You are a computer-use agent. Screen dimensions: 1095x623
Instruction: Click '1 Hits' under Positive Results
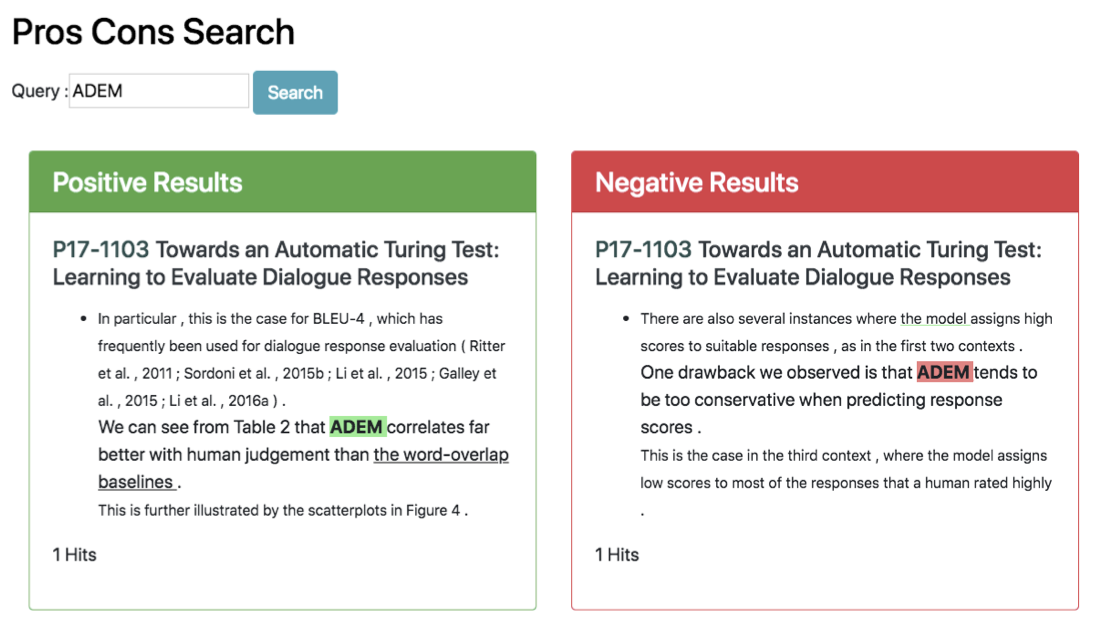74,555
